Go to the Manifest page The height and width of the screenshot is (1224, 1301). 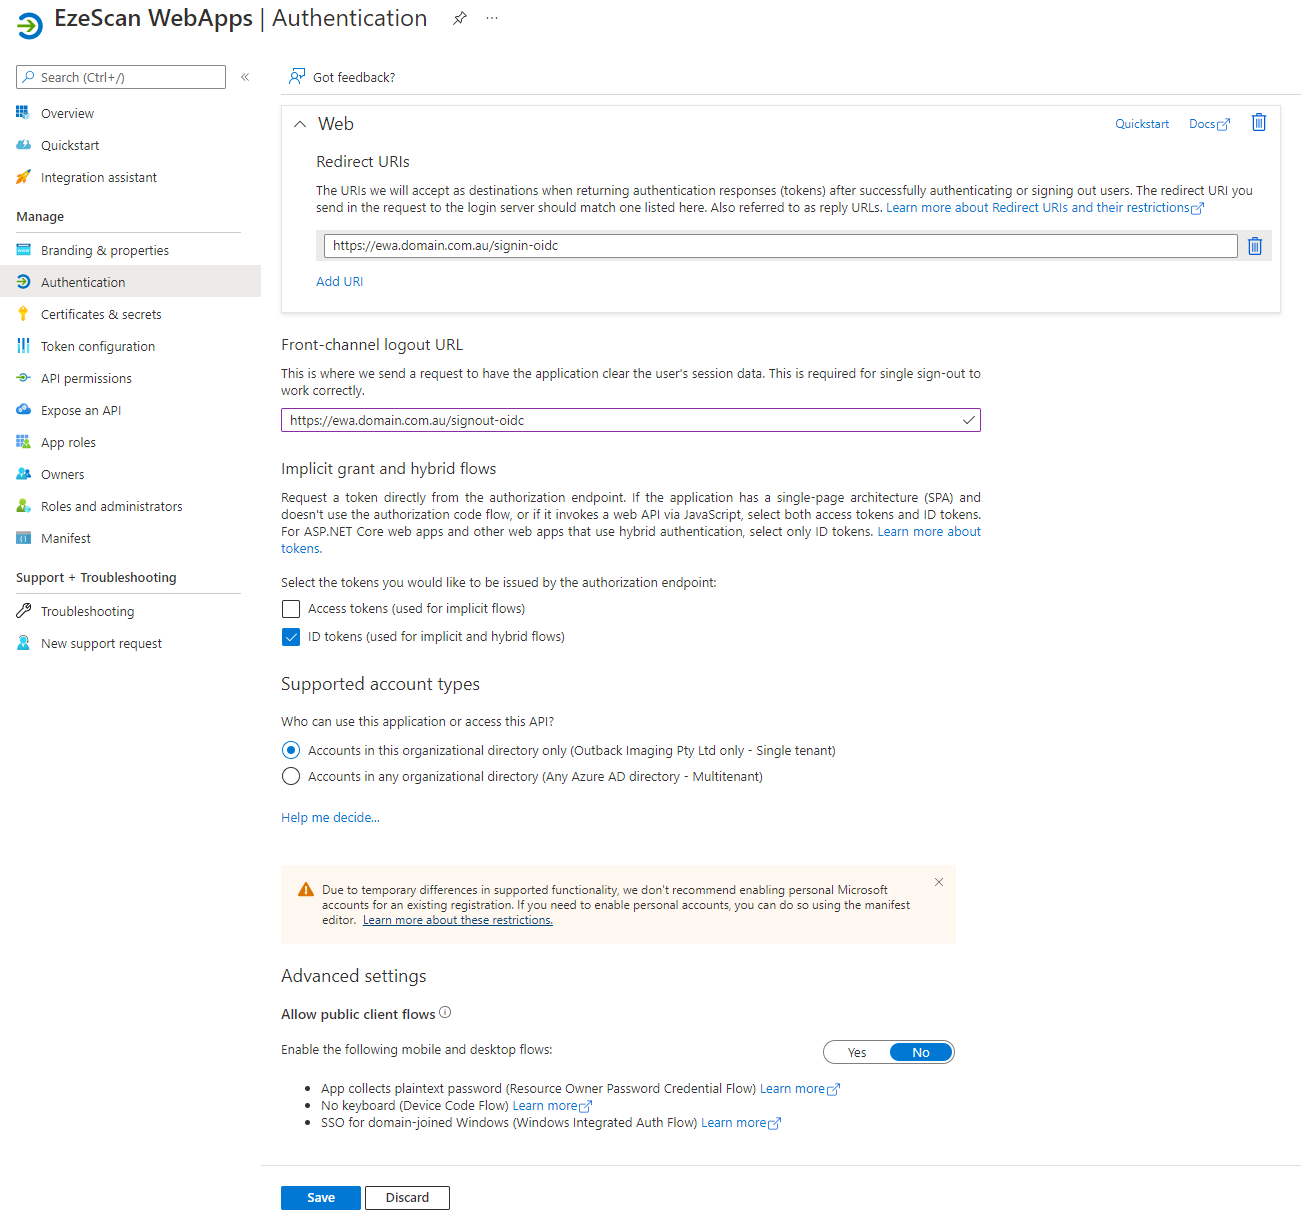pyautogui.click(x=66, y=538)
